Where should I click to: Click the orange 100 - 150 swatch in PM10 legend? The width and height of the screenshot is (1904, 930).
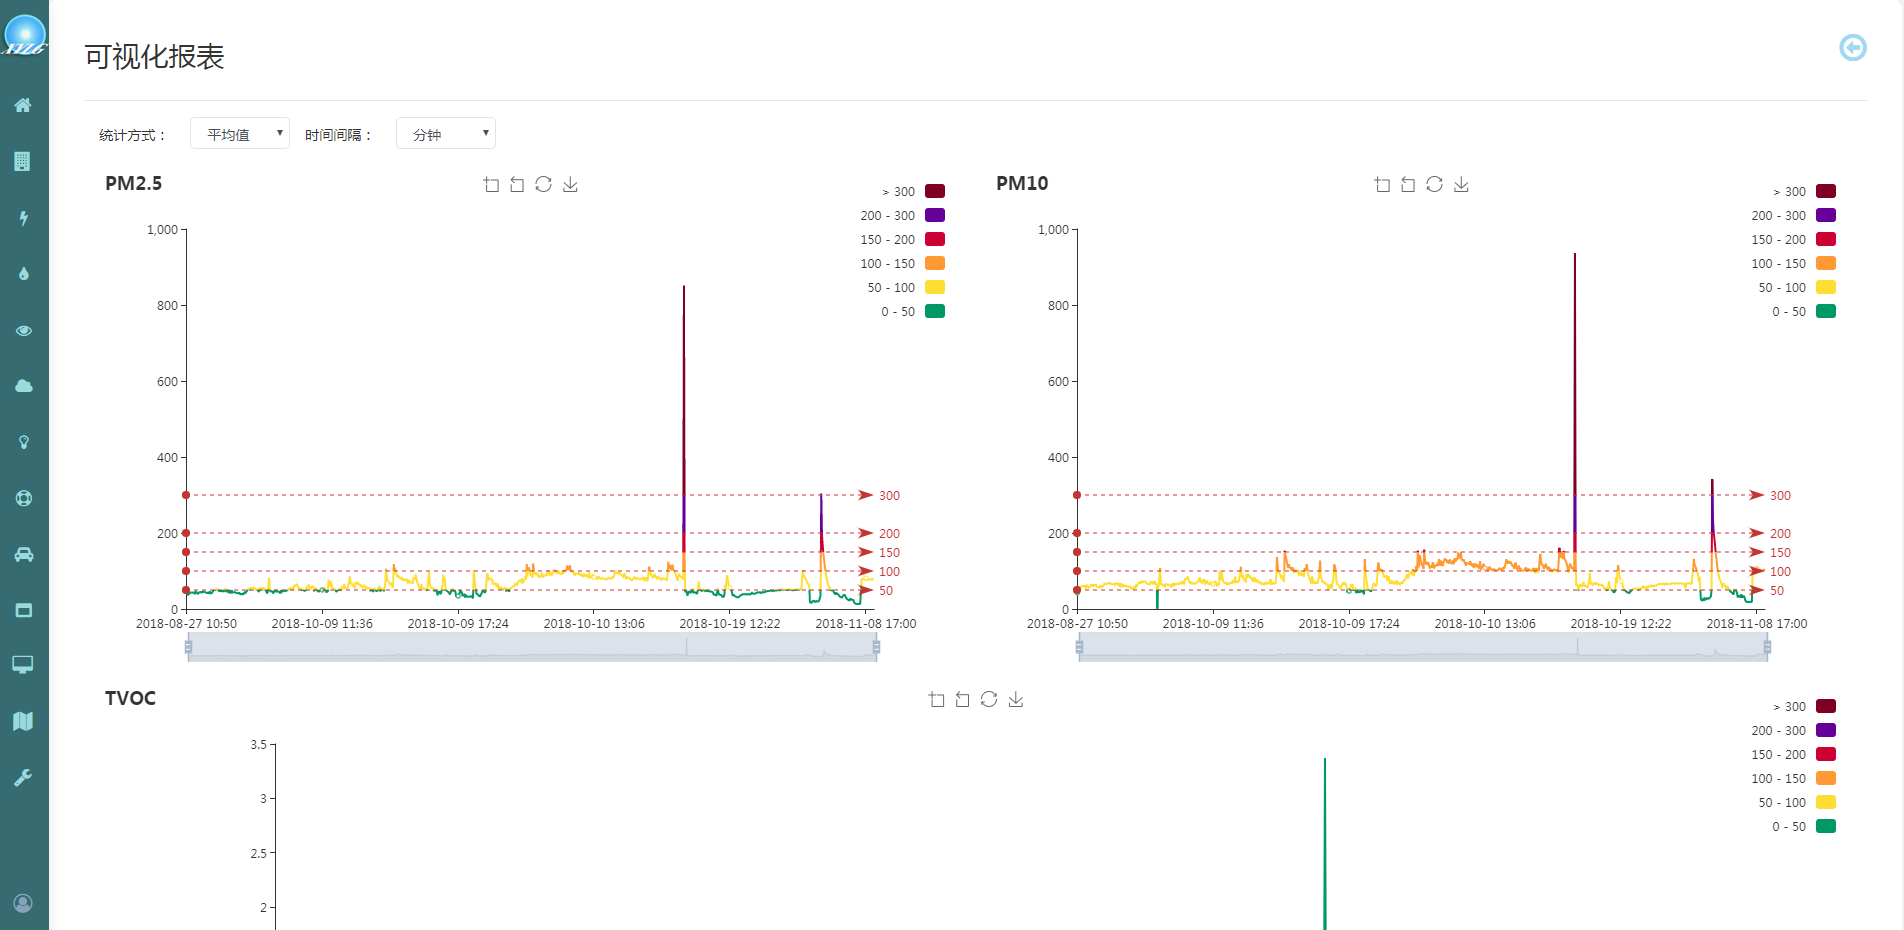pos(1826,263)
